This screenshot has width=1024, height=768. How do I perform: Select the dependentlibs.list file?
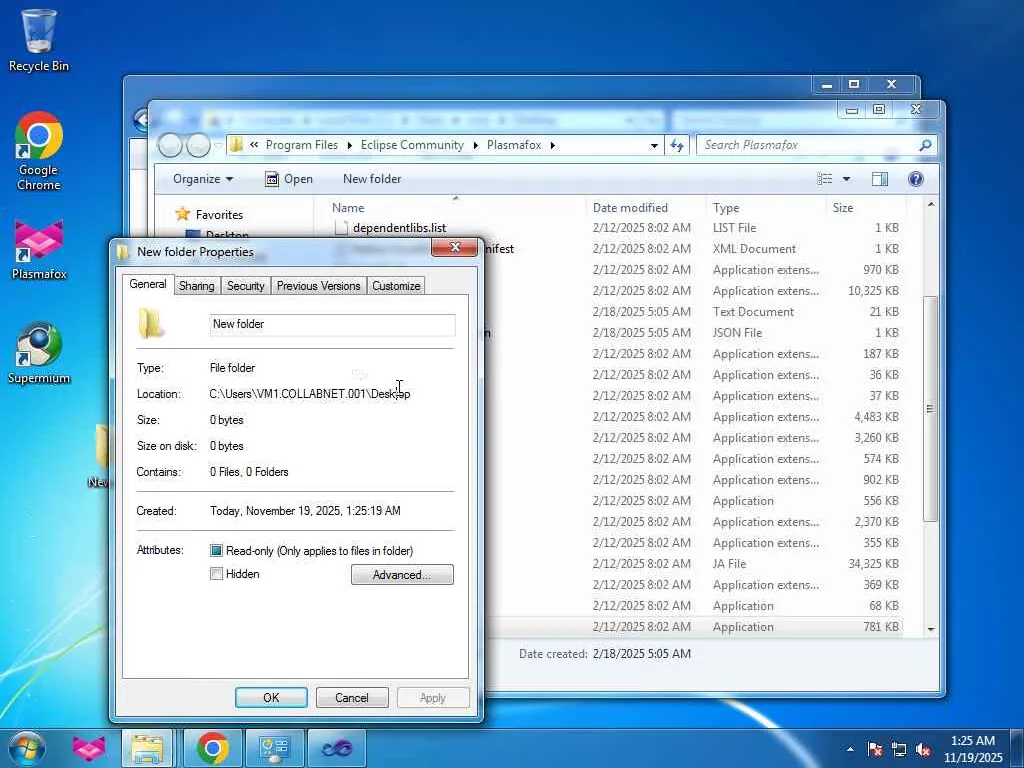click(x=399, y=228)
